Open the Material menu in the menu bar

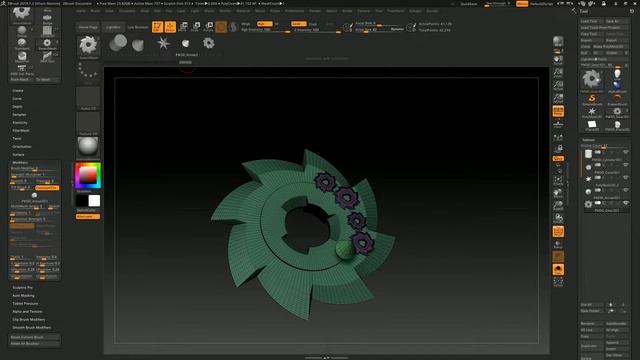point(243,11)
